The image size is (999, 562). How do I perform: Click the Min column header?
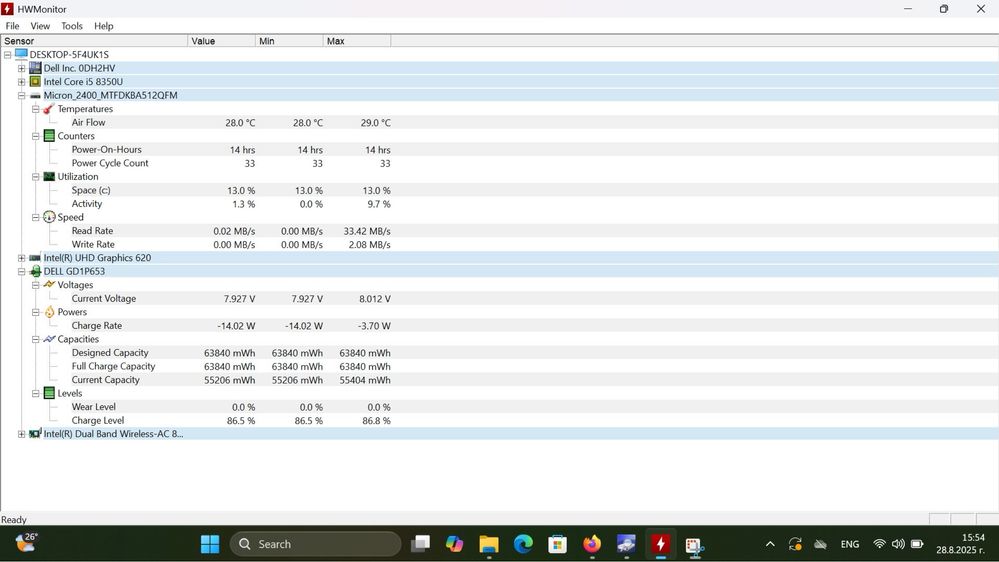click(x=289, y=41)
